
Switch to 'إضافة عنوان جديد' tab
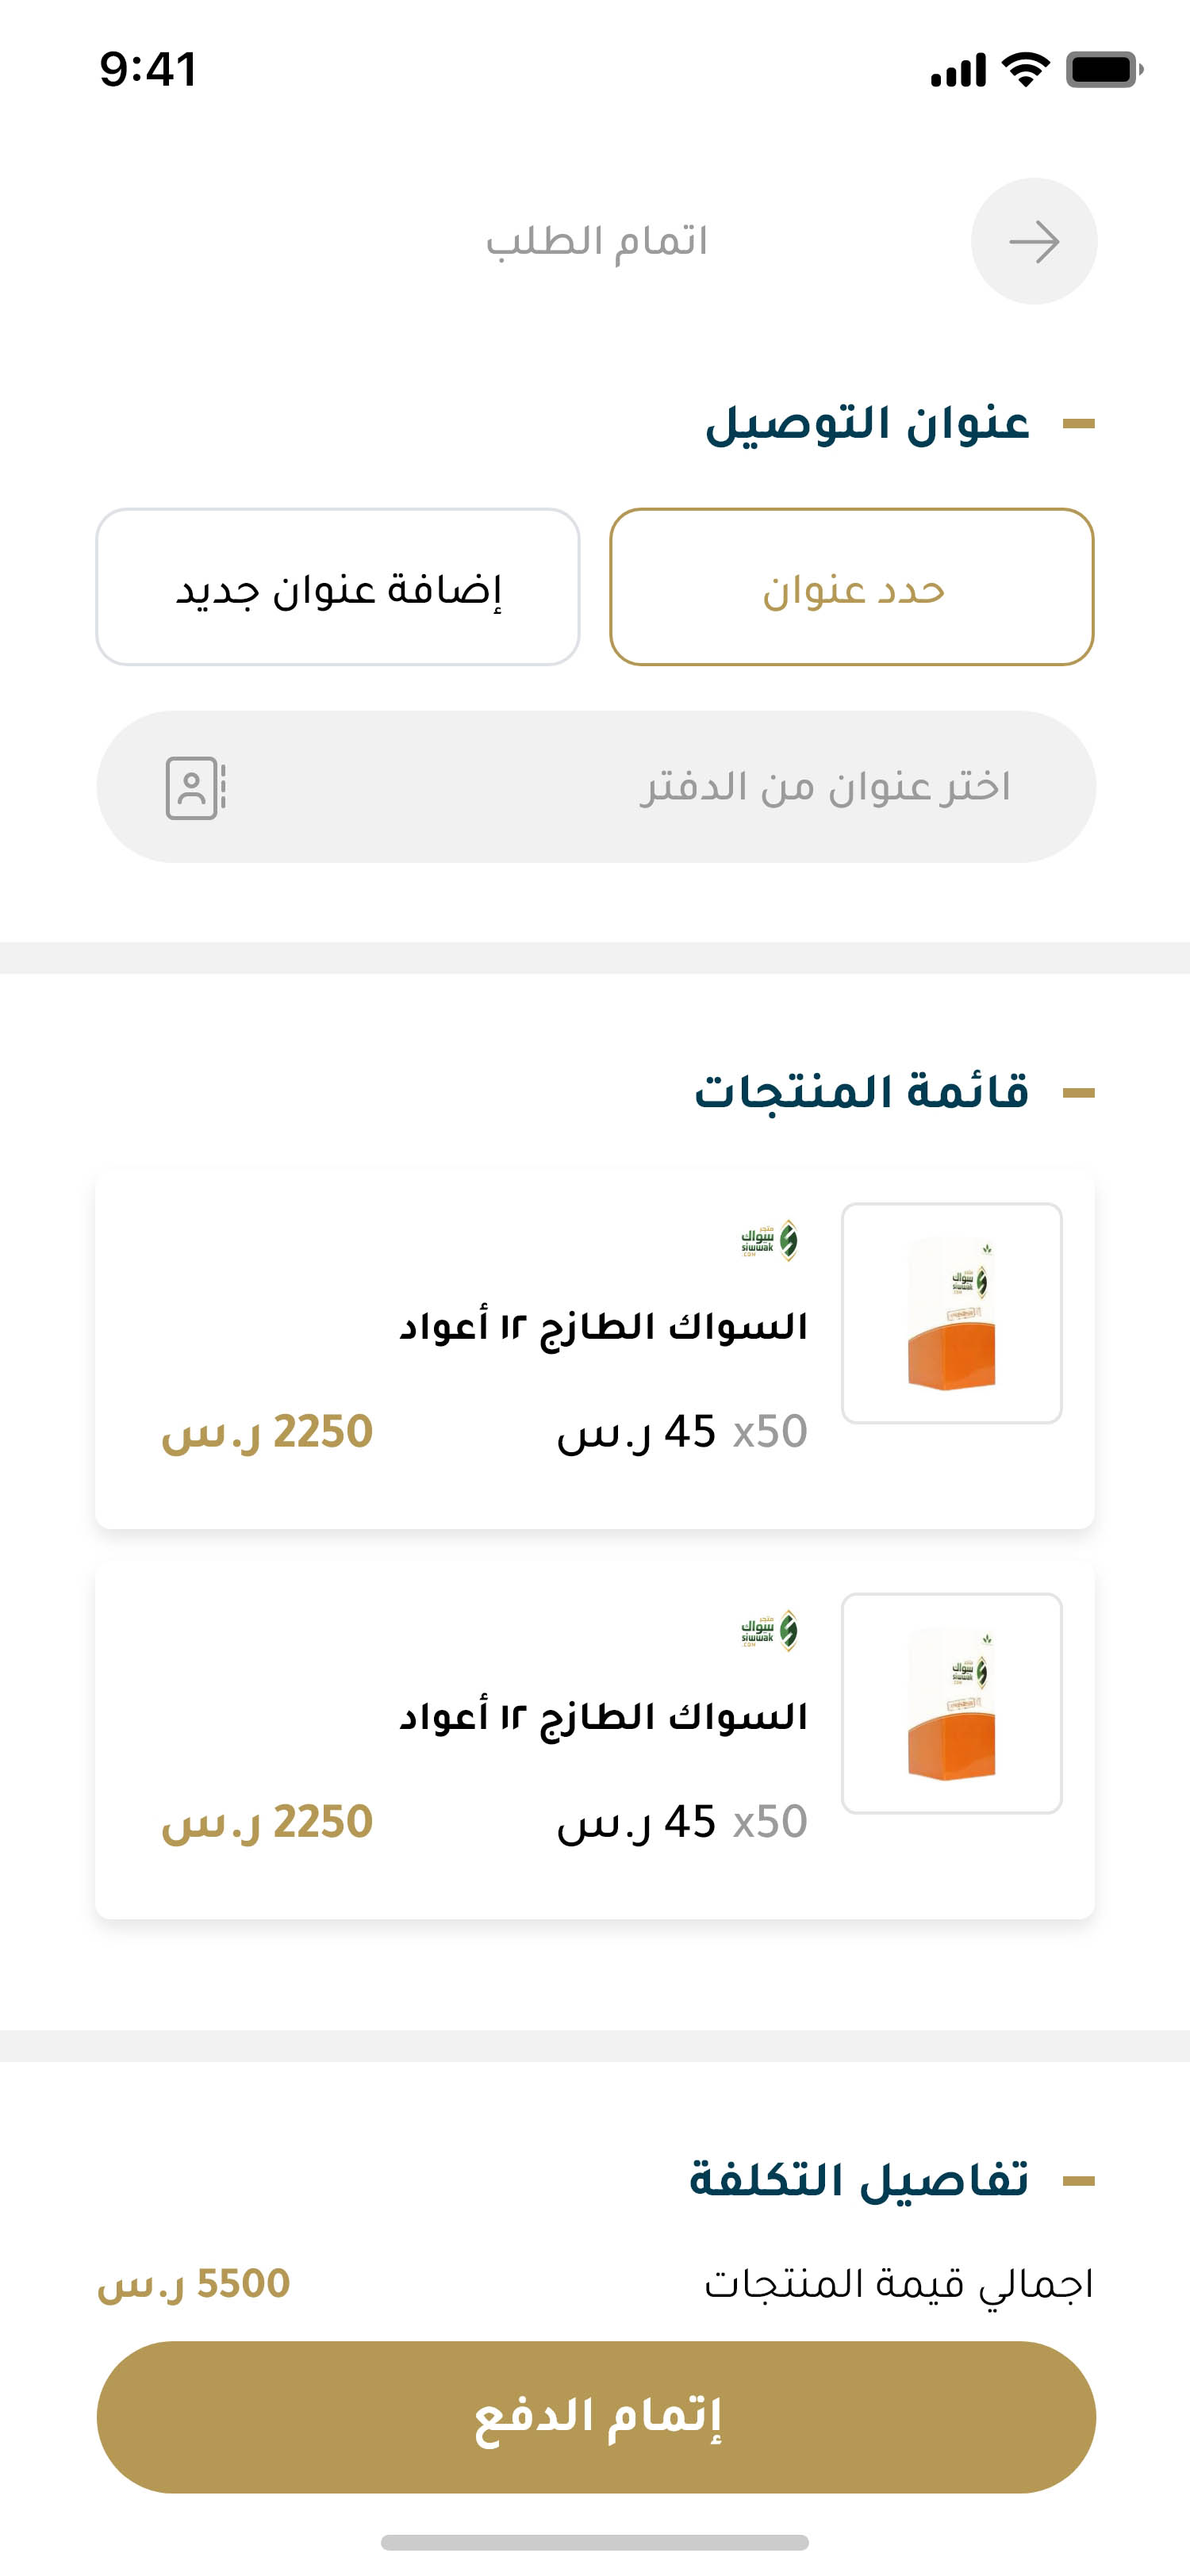click(x=338, y=587)
